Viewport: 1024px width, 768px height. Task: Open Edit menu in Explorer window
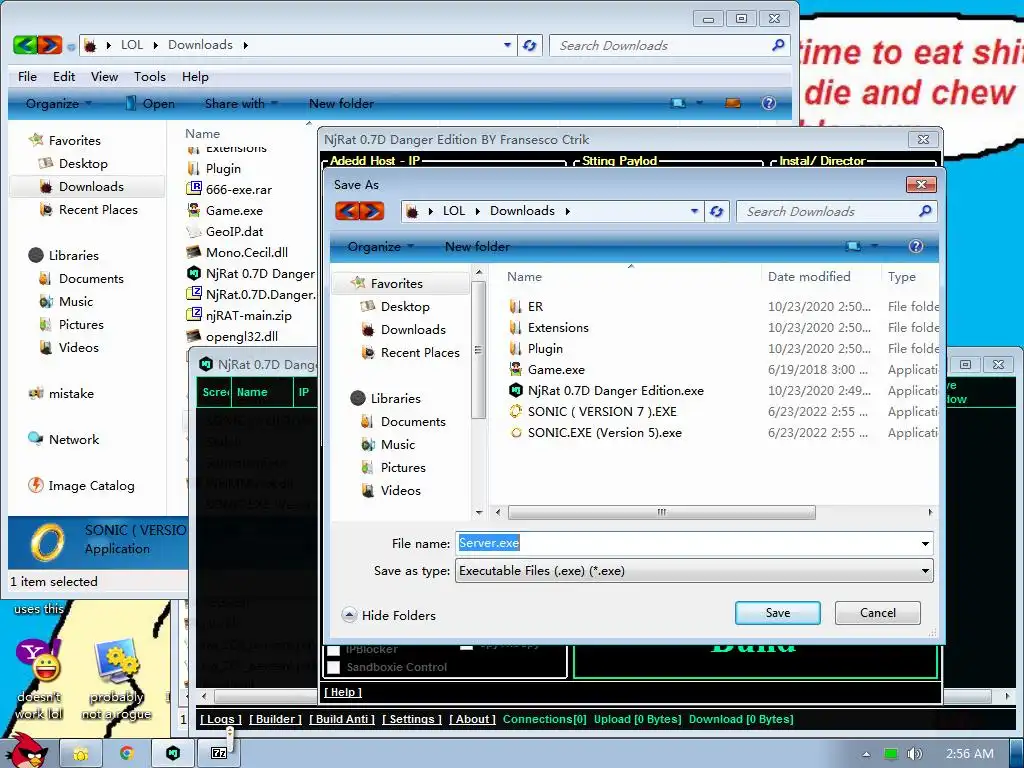tap(63, 76)
